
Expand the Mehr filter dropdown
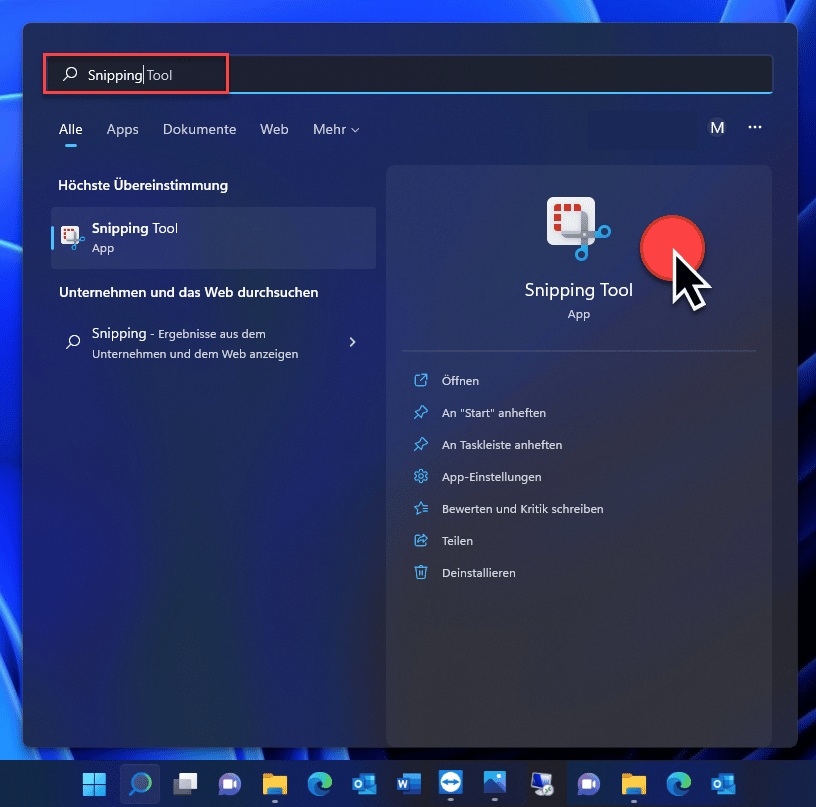335,129
